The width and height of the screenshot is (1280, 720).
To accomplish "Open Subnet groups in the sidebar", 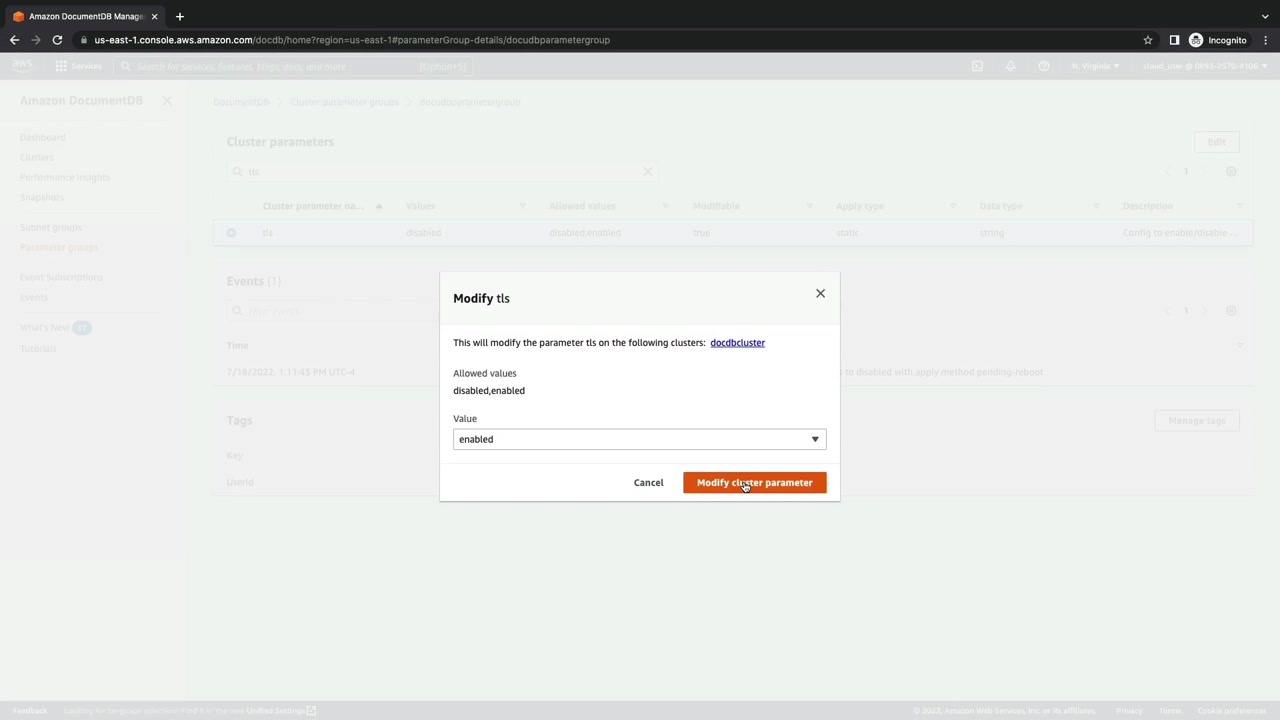I will point(51,227).
